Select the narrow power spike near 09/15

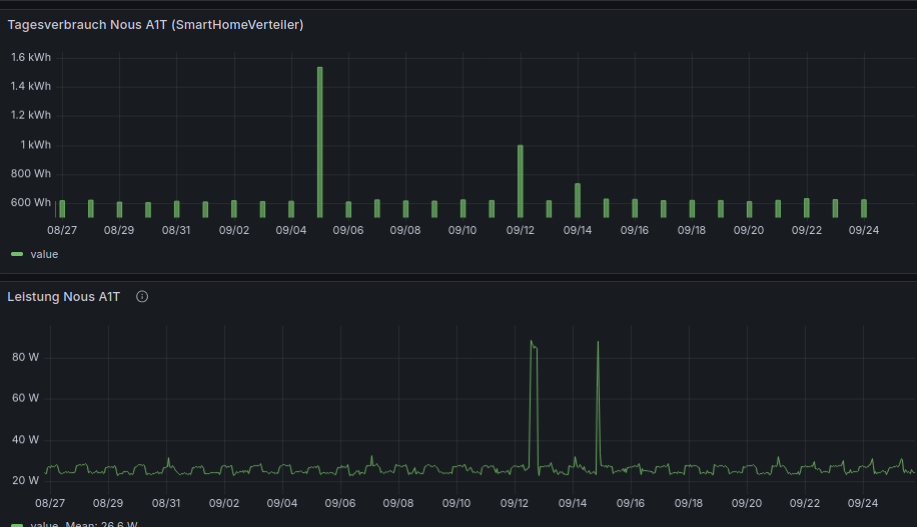(x=598, y=400)
